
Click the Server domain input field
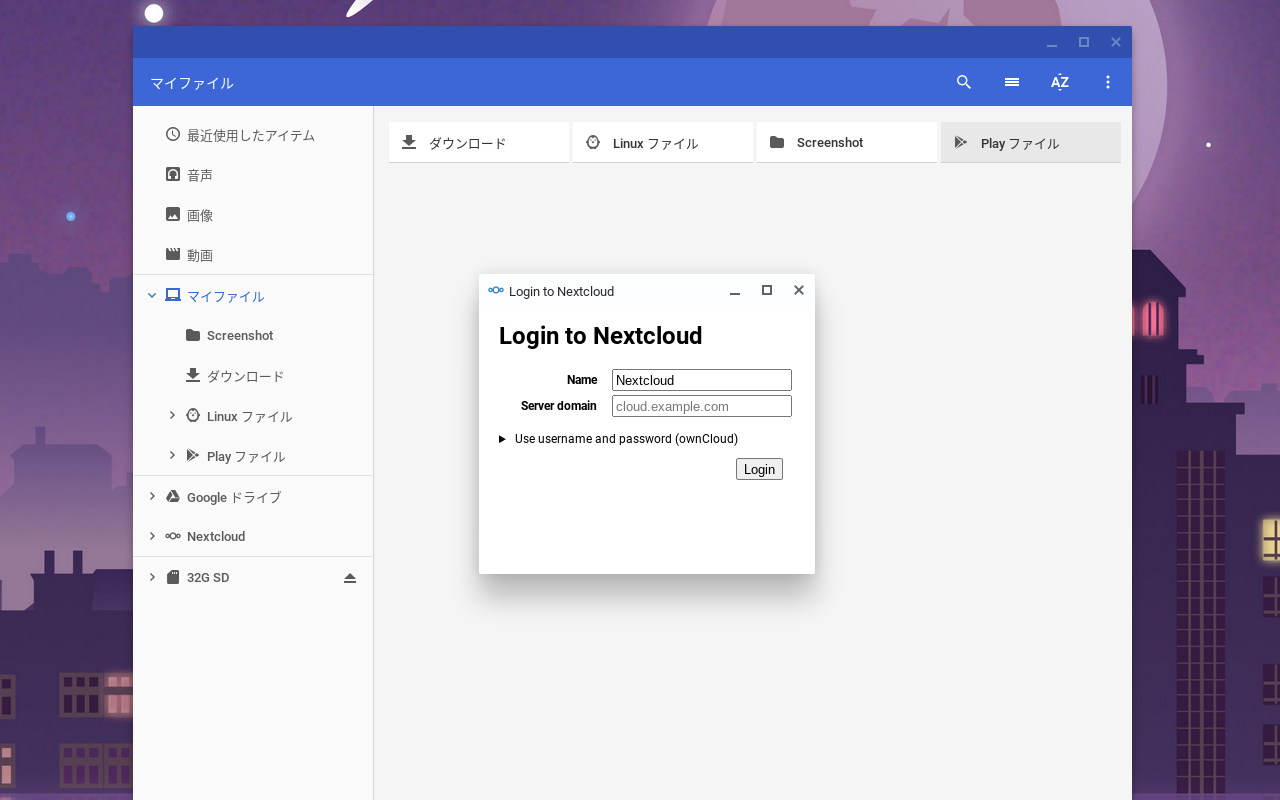tap(702, 406)
